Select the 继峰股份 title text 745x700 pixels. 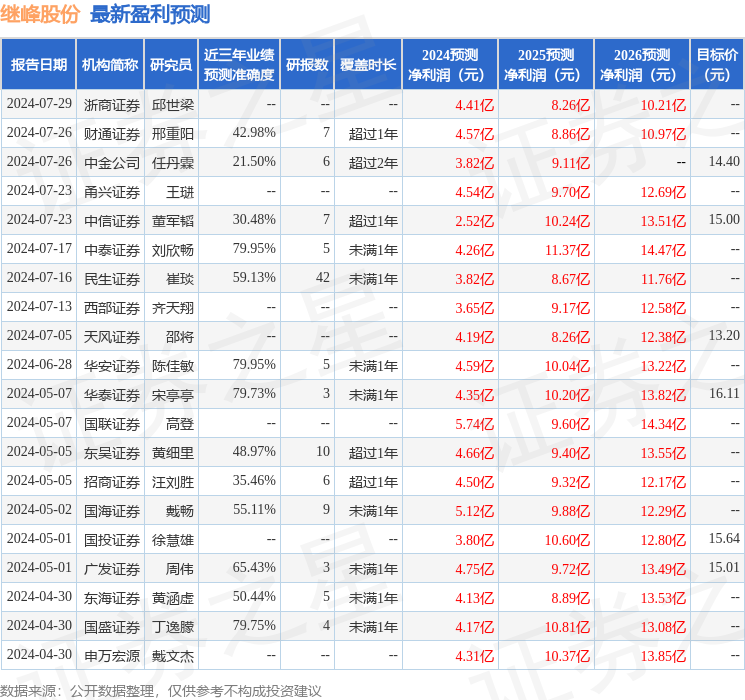coord(40,14)
